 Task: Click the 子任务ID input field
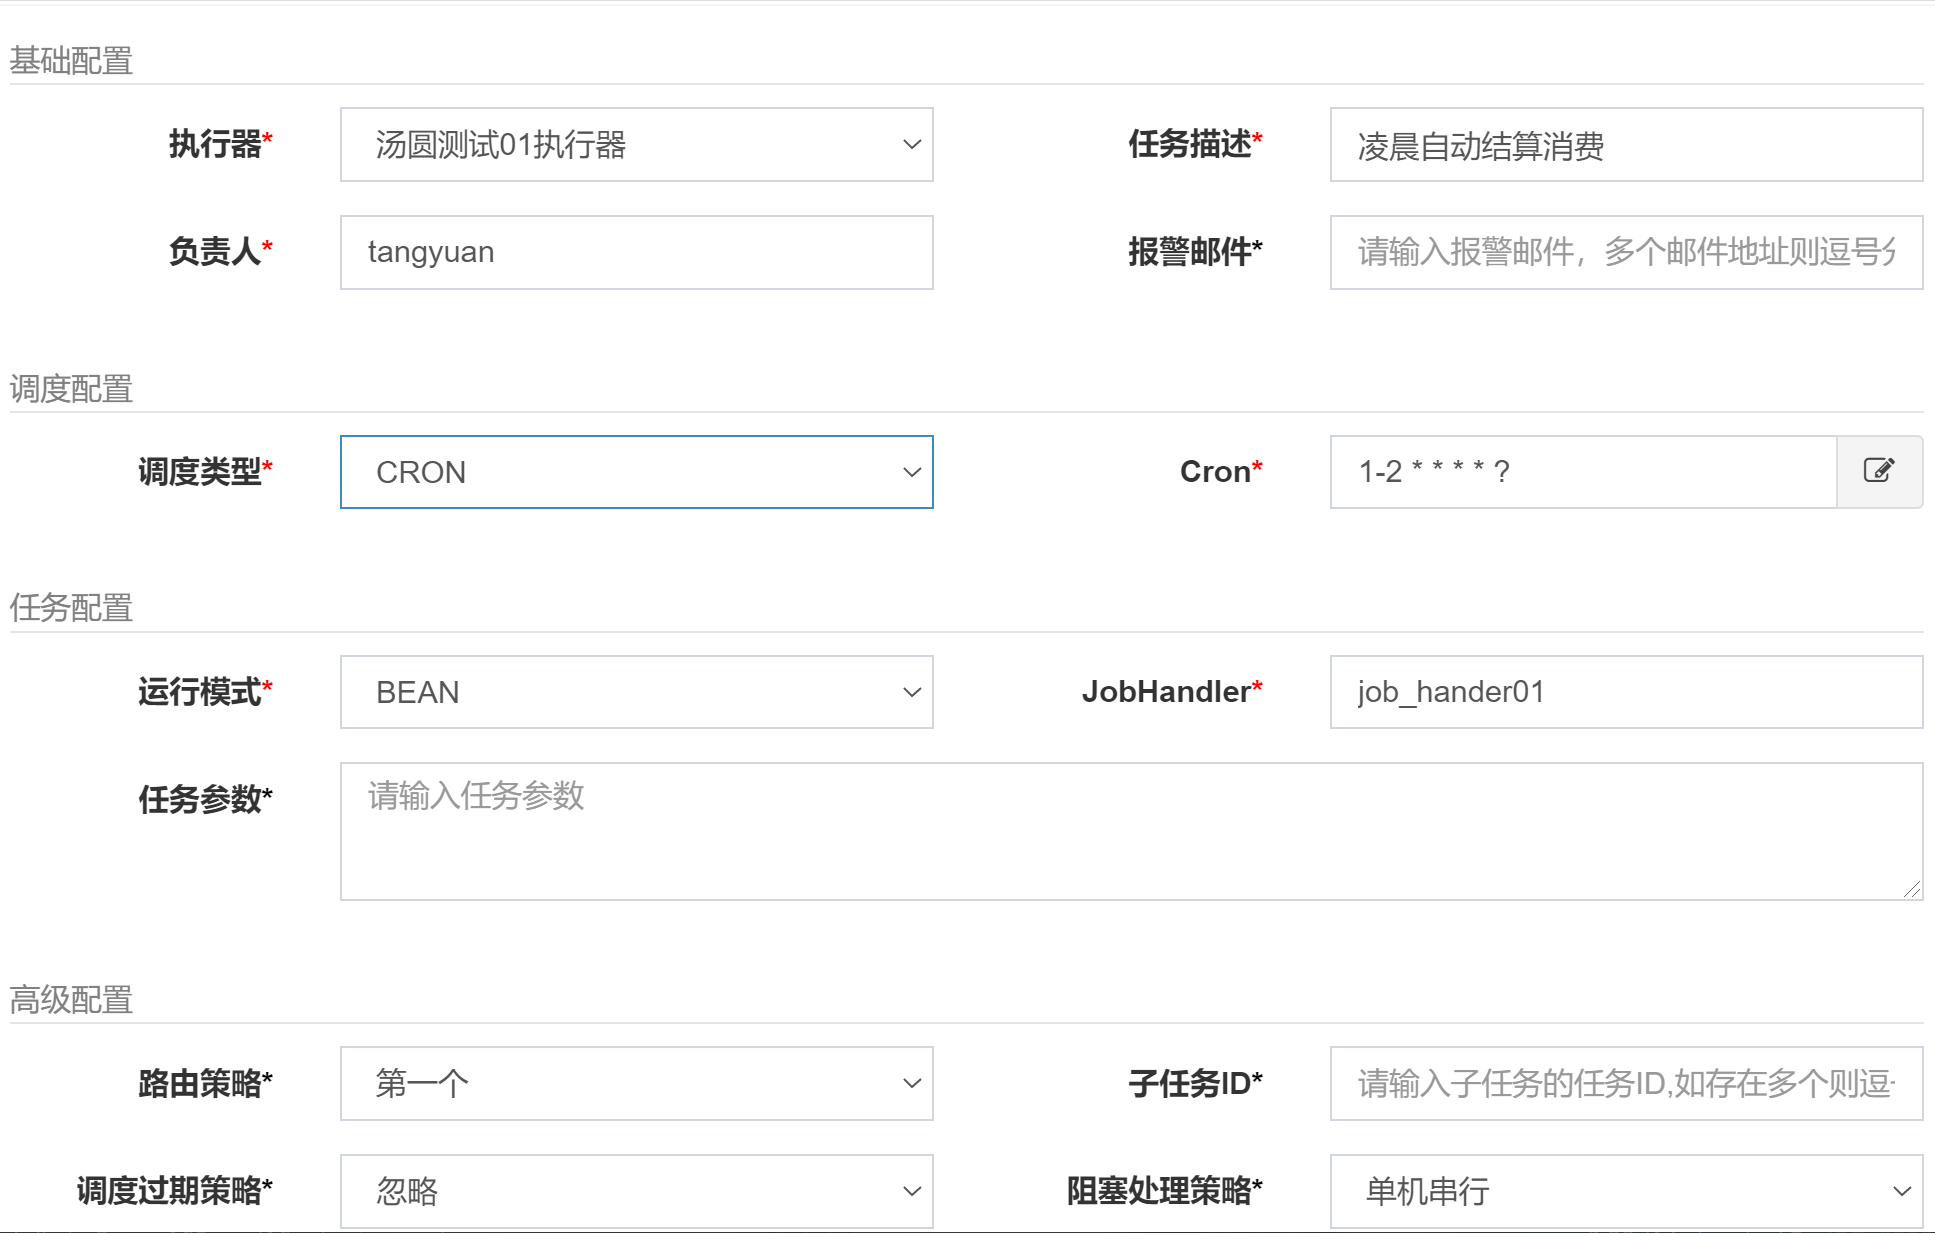click(x=1626, y=1083)
